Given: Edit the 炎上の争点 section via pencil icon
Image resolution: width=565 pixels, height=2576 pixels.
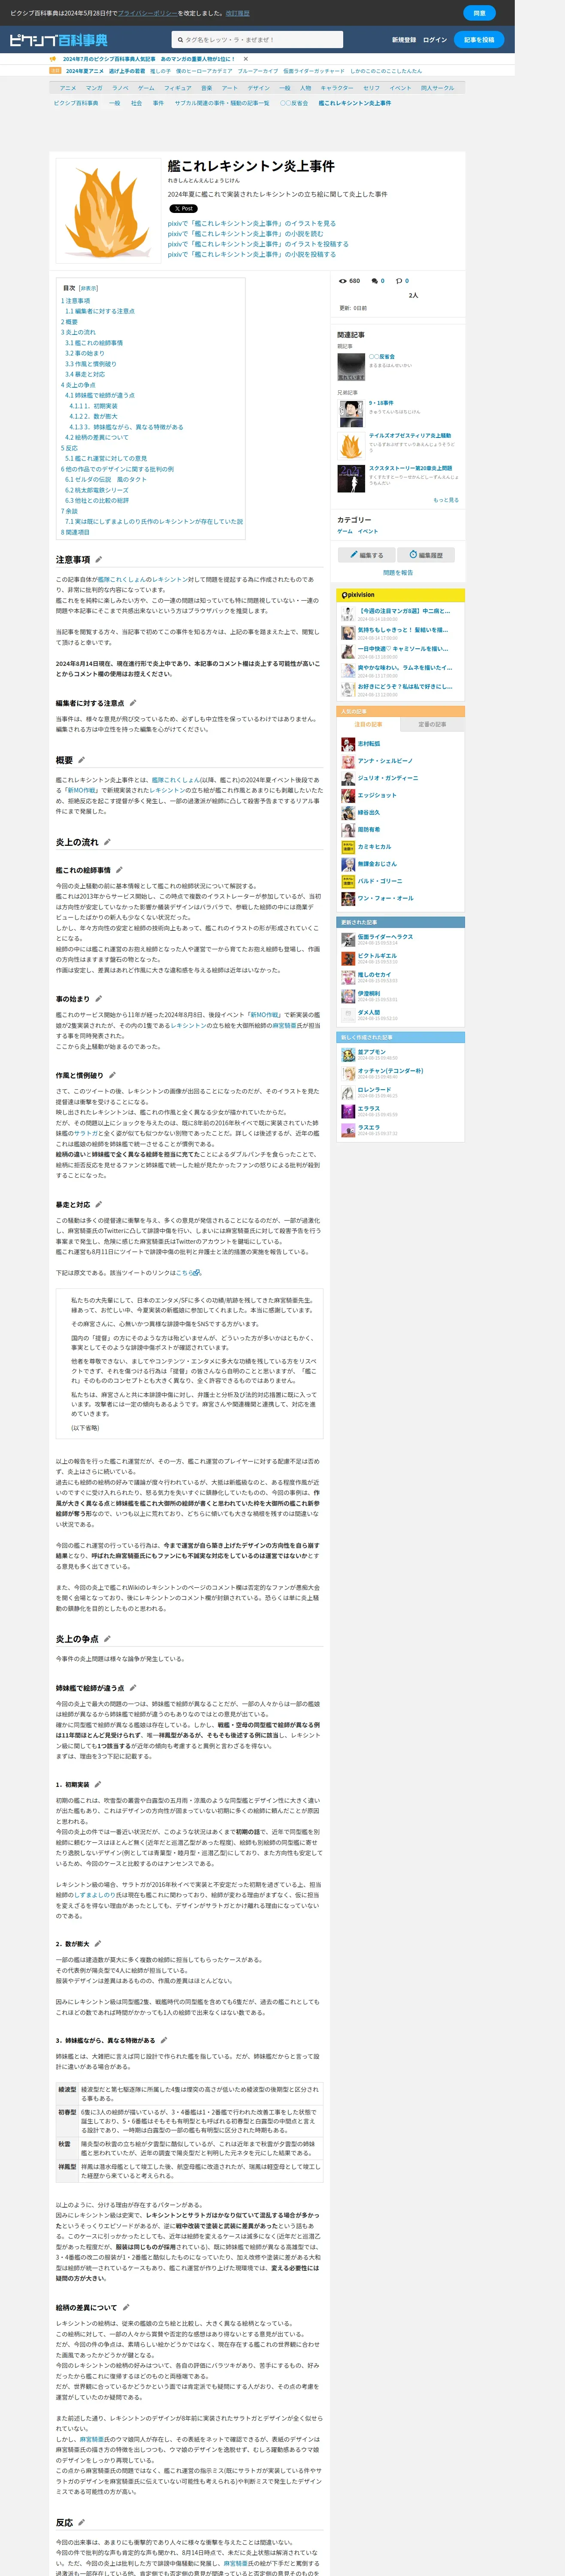Looking at the screenshot, I should (x=107, y=1639).
